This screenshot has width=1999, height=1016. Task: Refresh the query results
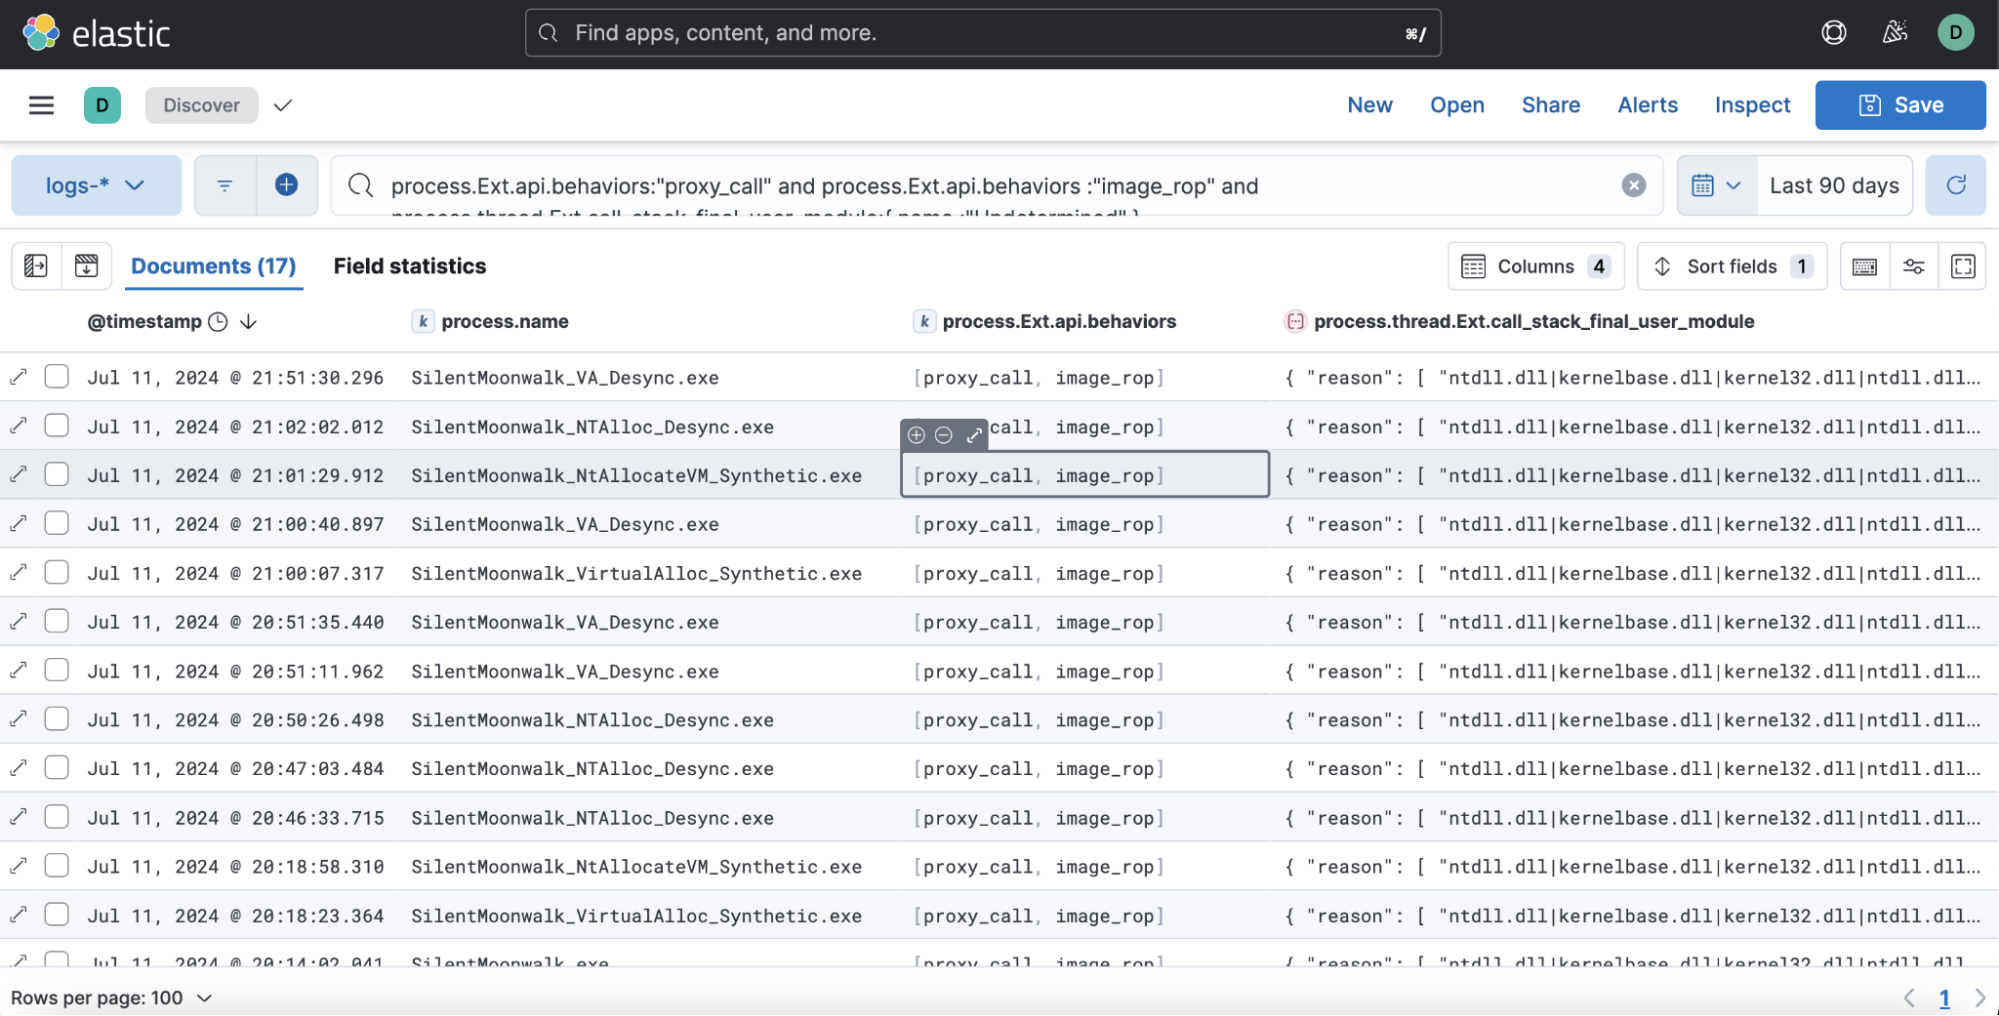click(1955, 185)
